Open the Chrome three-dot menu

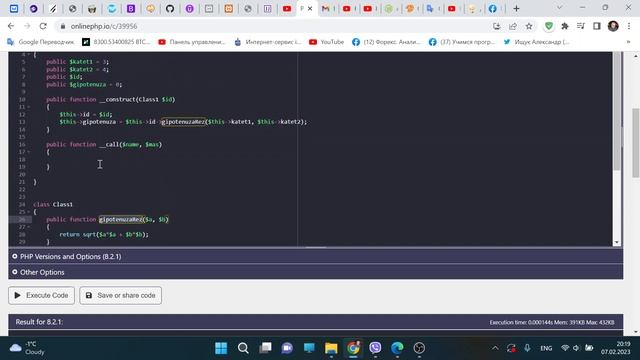click(629, 26)
